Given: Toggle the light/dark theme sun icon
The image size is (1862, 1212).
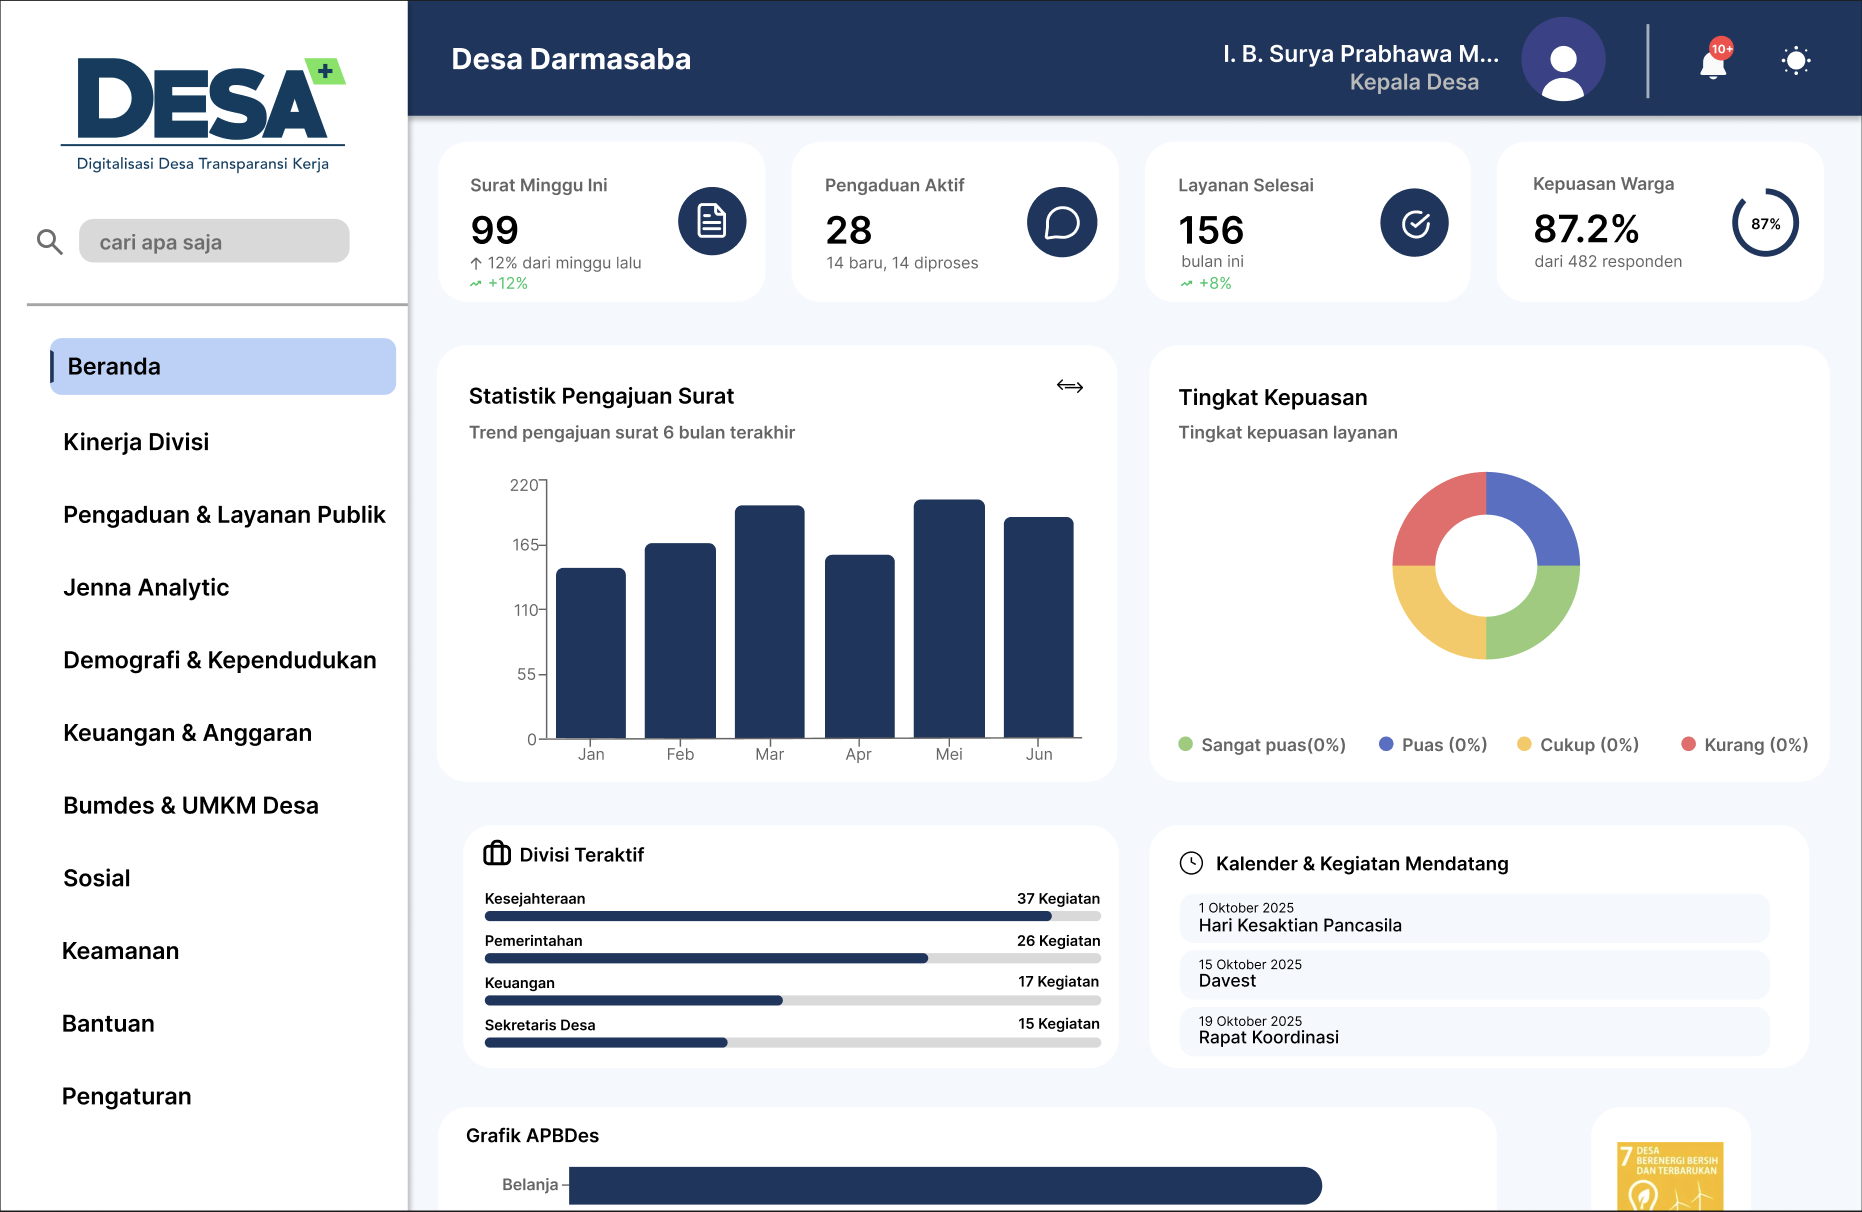Looking at the screenshot, I should pyautogui.click(x=1796, y=61).
